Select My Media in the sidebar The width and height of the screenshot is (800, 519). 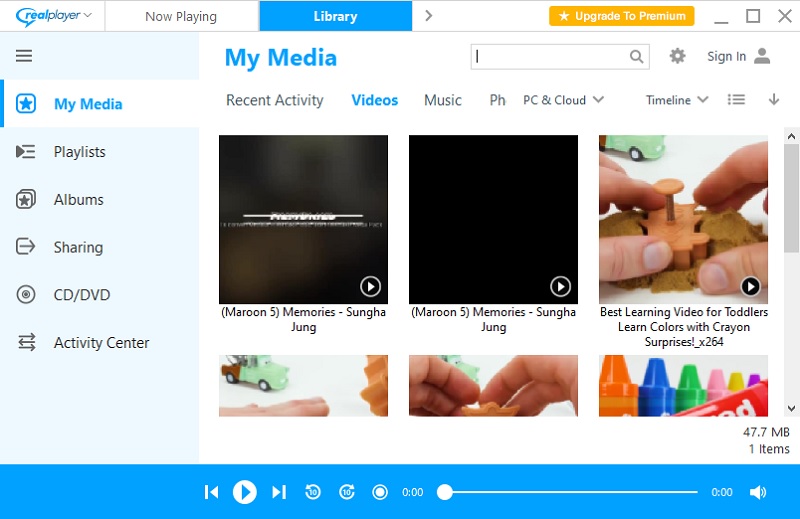click(100, 104)
